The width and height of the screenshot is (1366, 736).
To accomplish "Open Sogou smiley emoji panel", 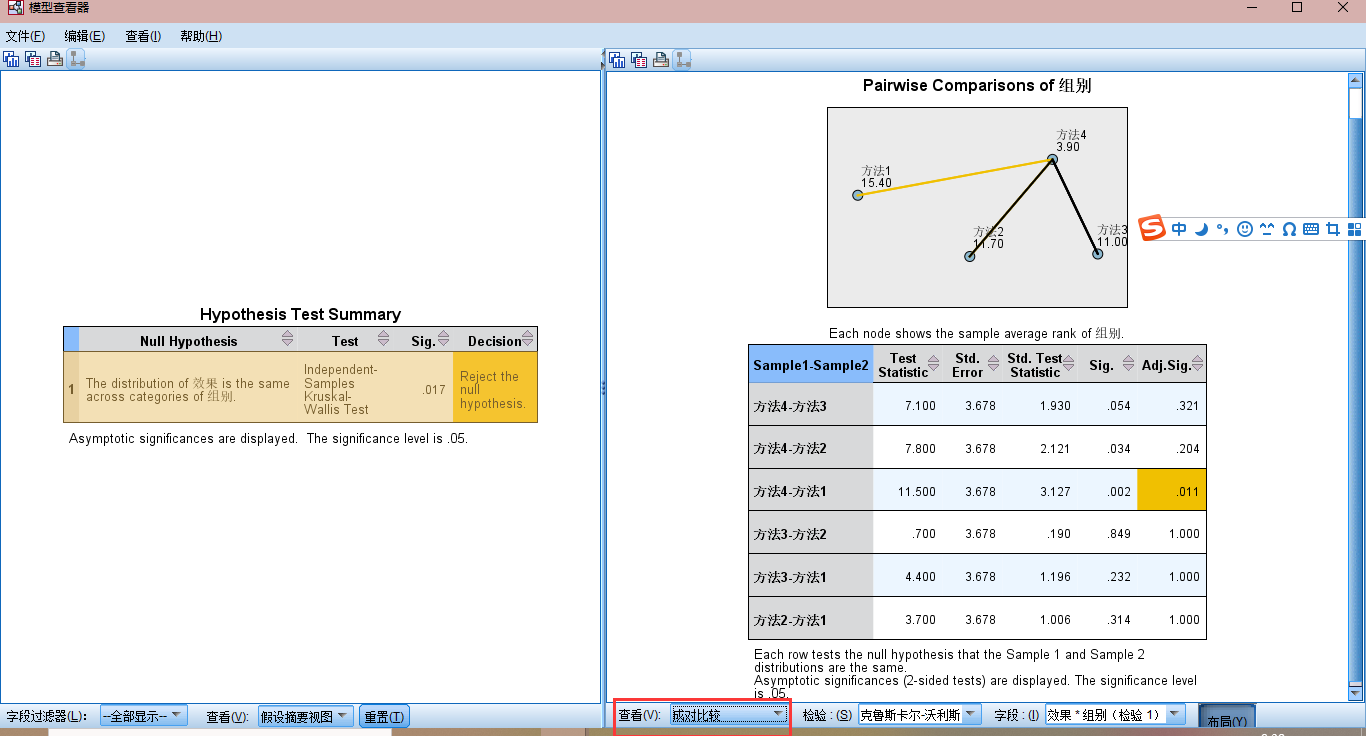I will 1245,229.
